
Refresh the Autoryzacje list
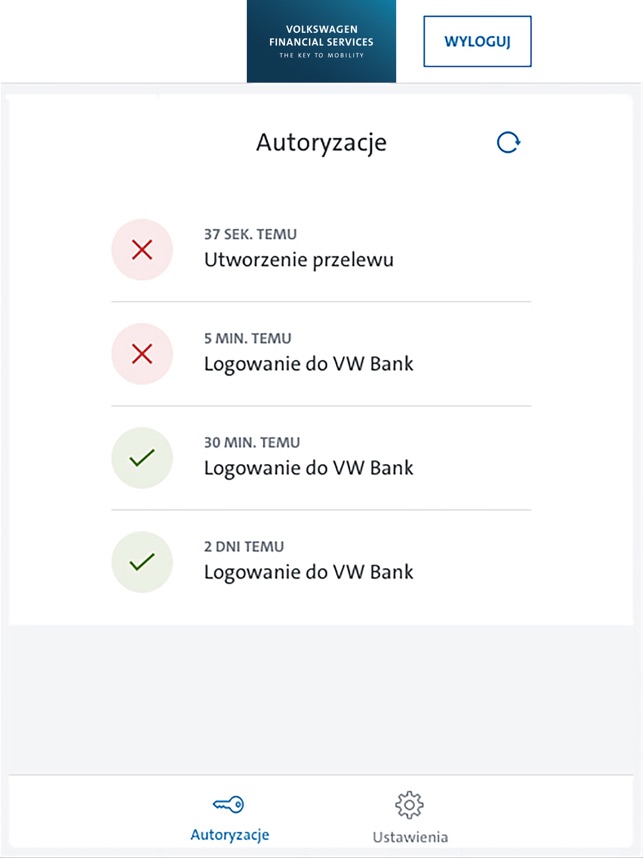[508, 143]
